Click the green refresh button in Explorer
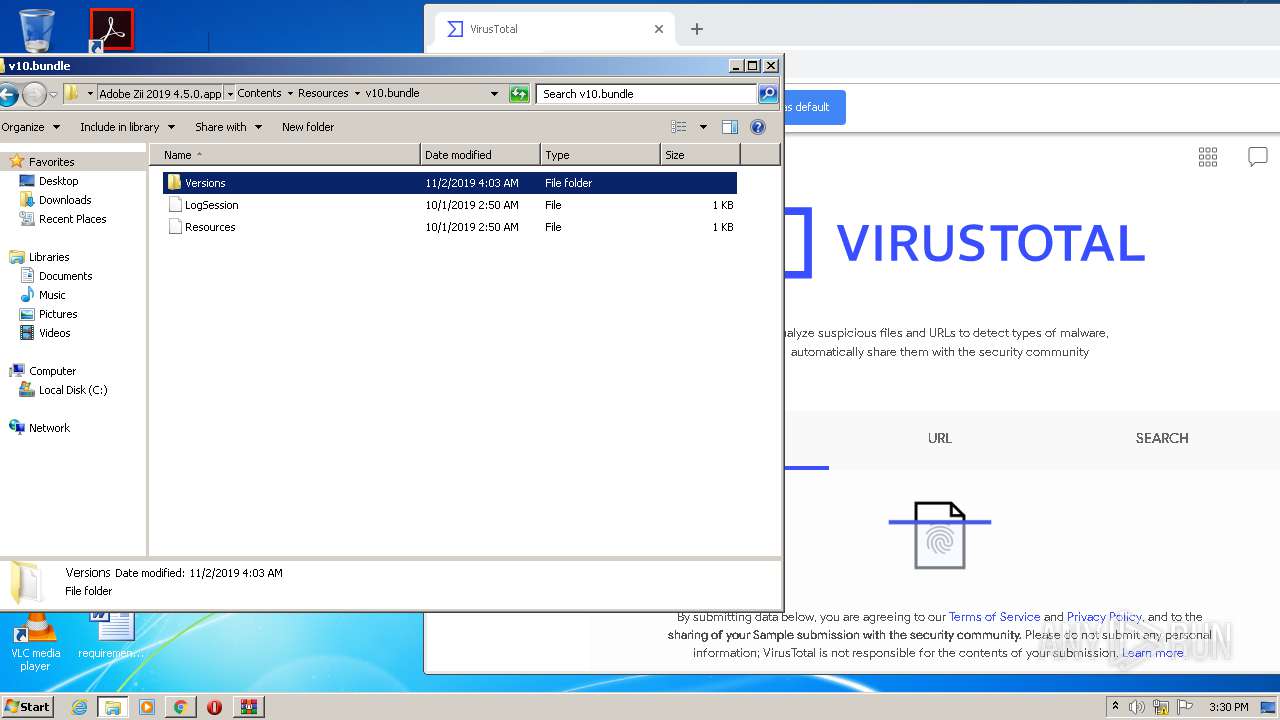Image resolution: width=1280 pixels, height=720 pixels. (519, 94)
